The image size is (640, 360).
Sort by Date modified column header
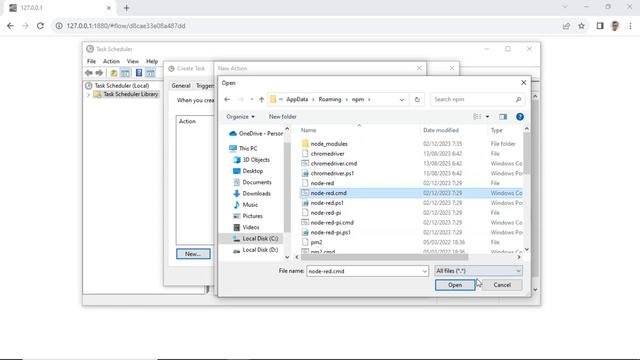(x=441, y=130)
